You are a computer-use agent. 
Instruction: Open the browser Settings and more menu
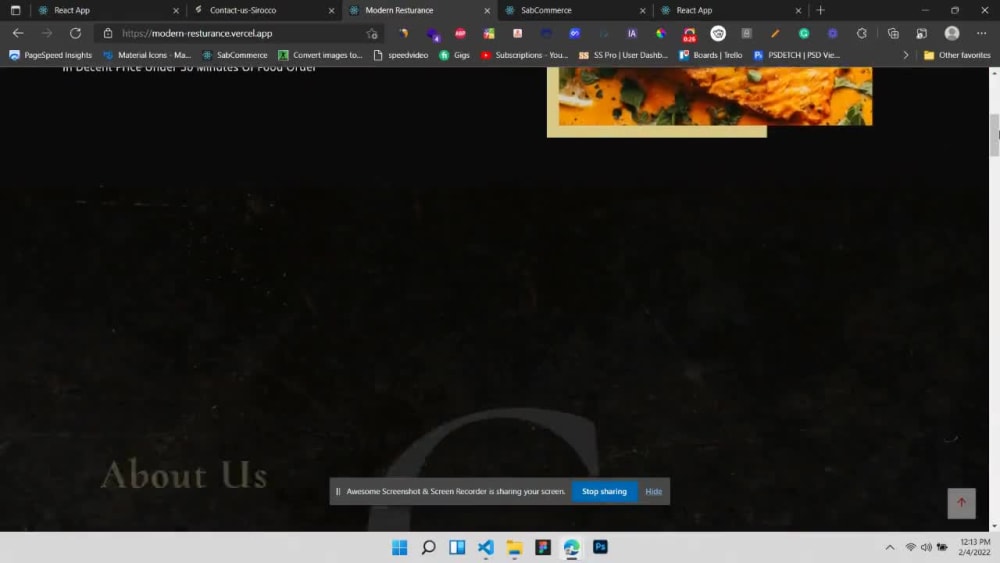point(982,33)
